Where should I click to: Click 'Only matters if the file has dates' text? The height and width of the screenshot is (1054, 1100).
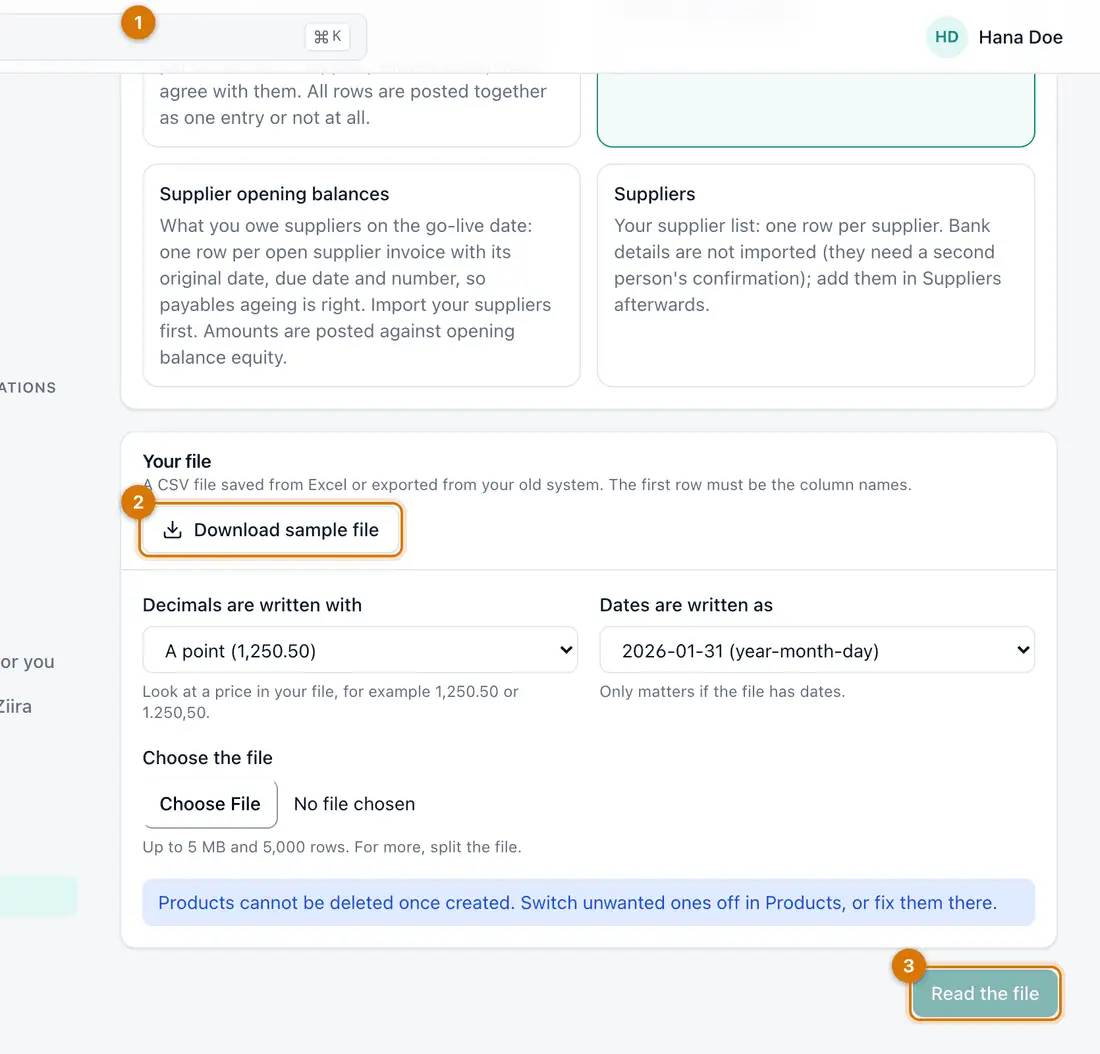tap(722, 691)
